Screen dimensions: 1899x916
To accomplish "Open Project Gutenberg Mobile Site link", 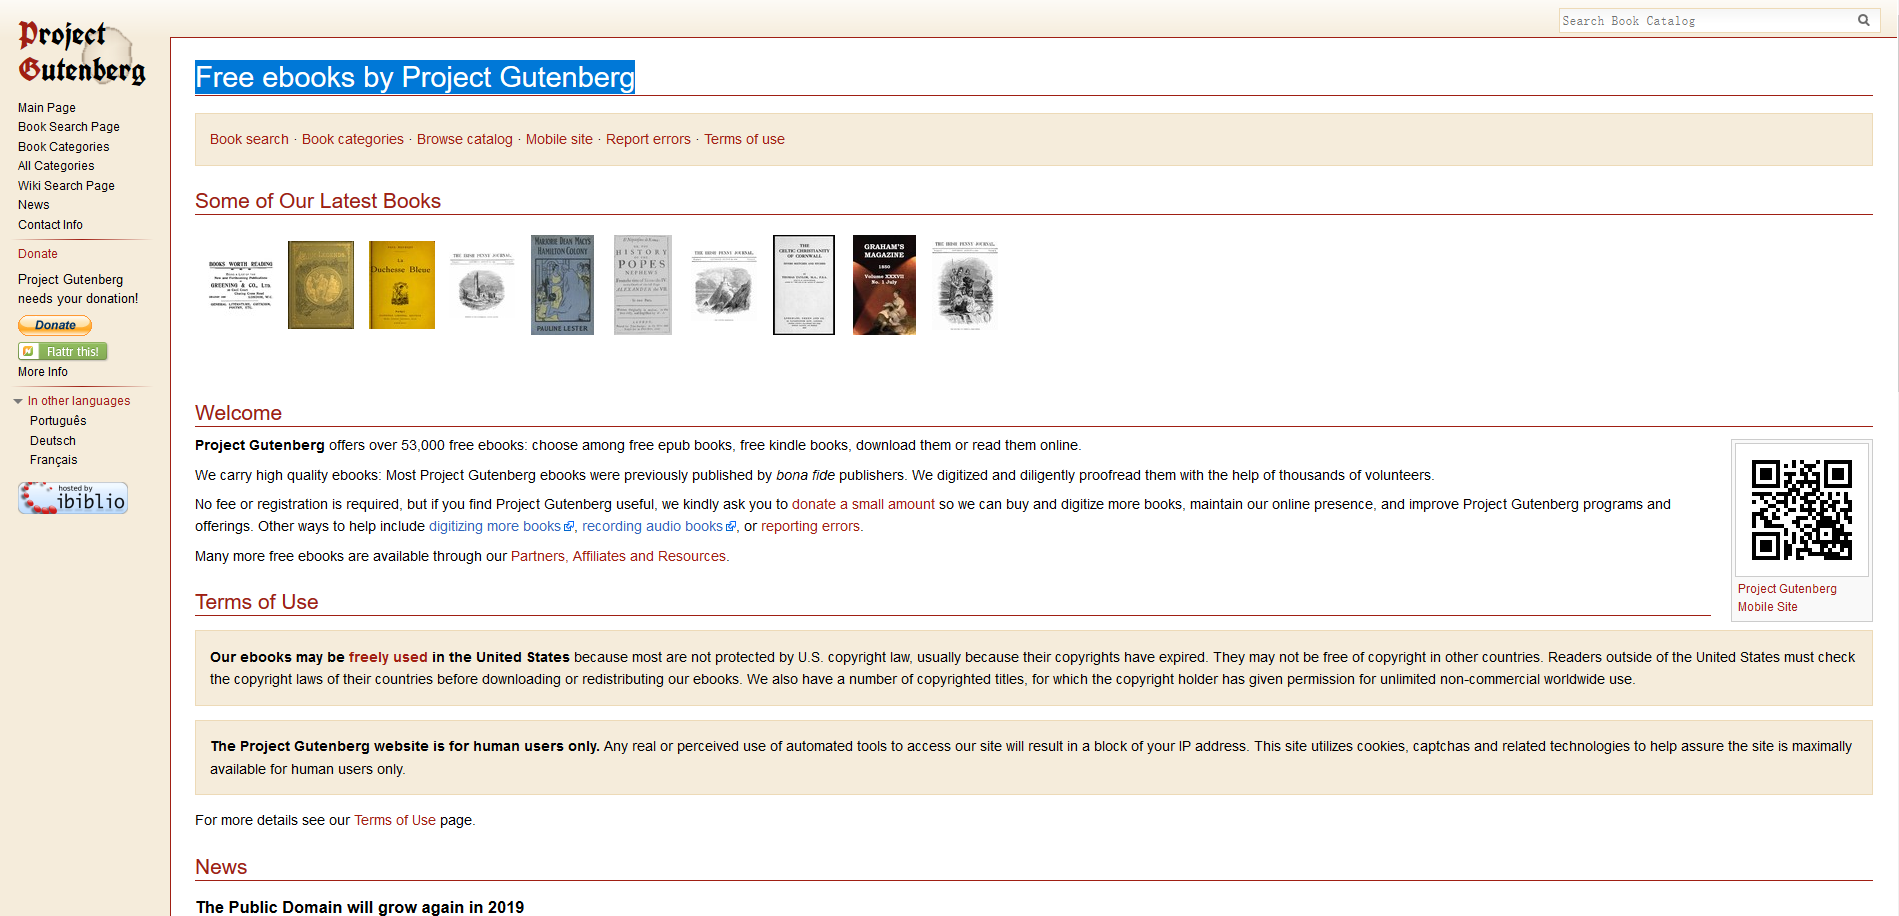I will coord(1787,598).
